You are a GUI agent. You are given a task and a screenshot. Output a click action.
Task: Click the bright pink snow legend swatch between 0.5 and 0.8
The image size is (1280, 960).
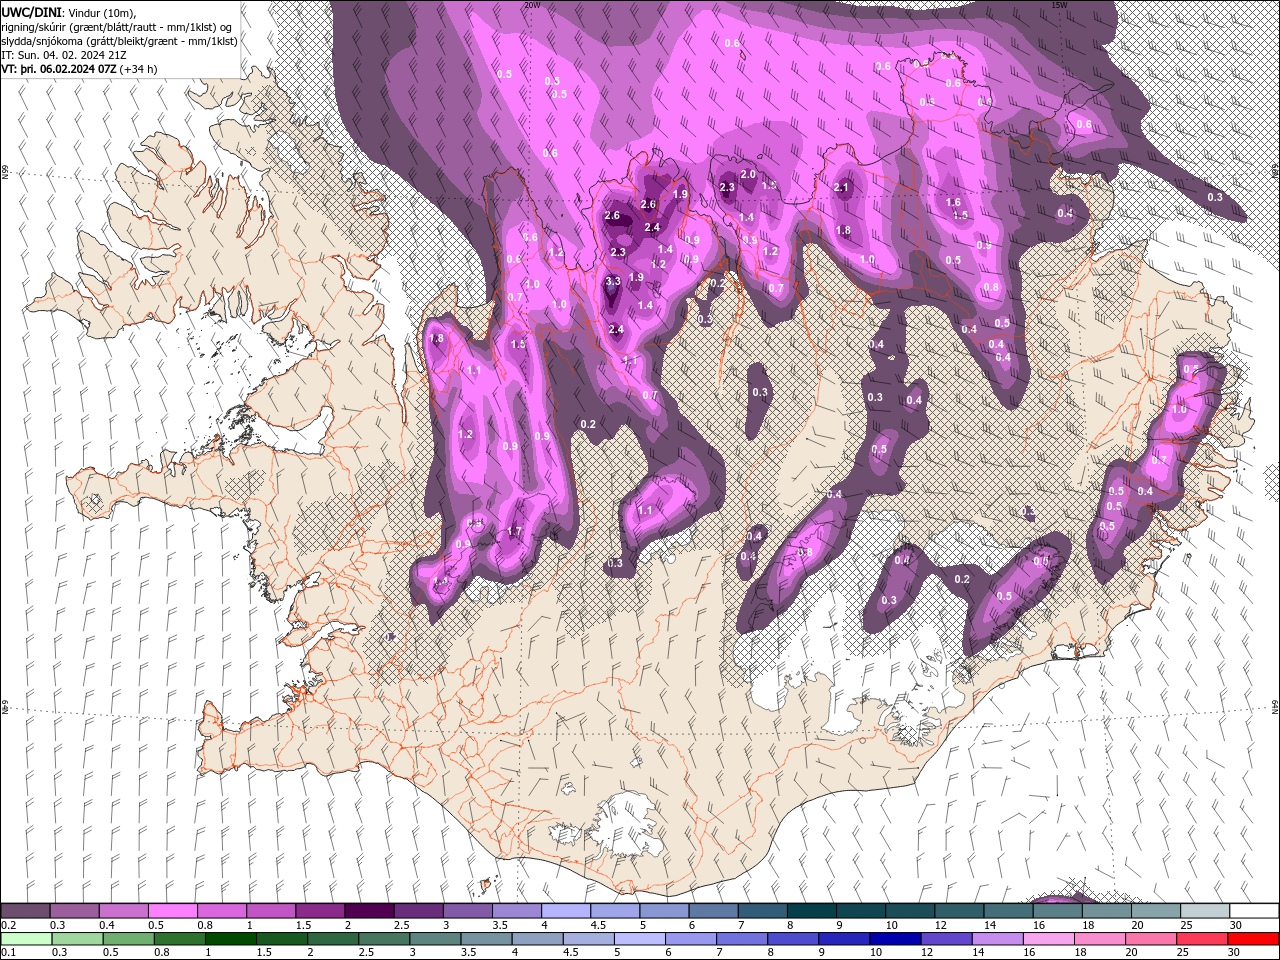coord(172,911)
